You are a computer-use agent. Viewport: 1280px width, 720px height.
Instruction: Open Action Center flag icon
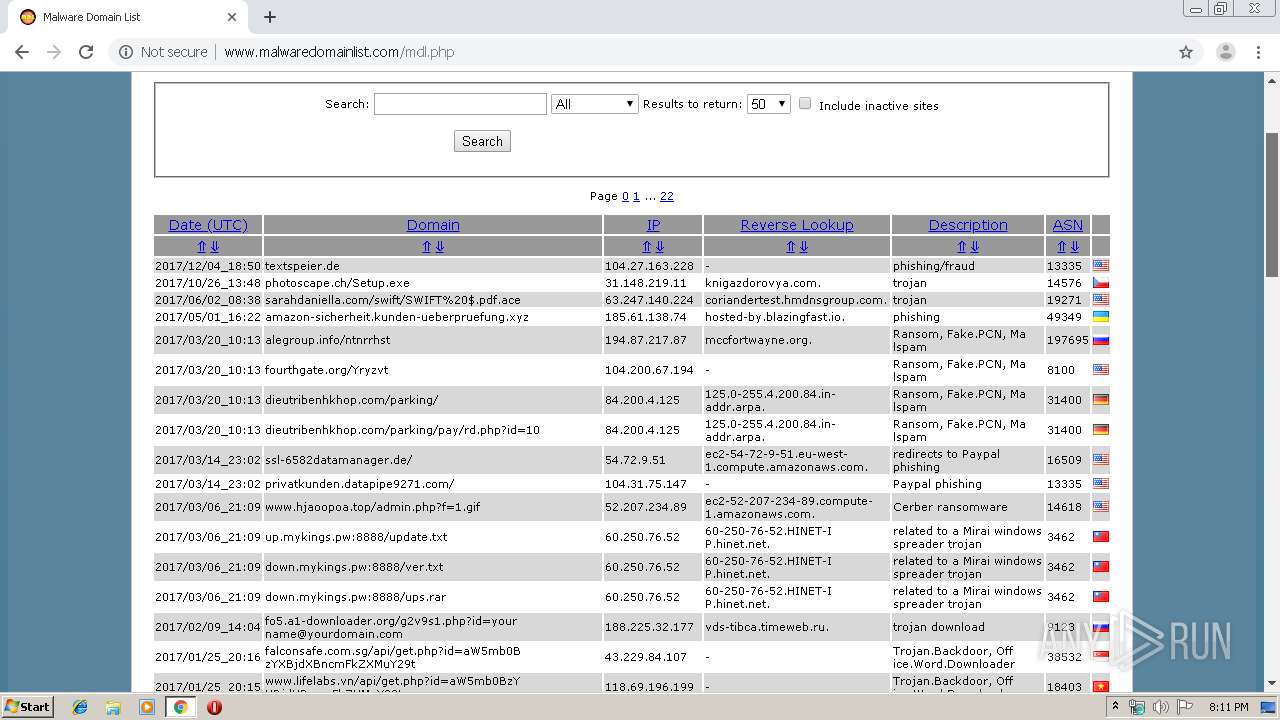pyautogui.click(x=1185, y=707)
